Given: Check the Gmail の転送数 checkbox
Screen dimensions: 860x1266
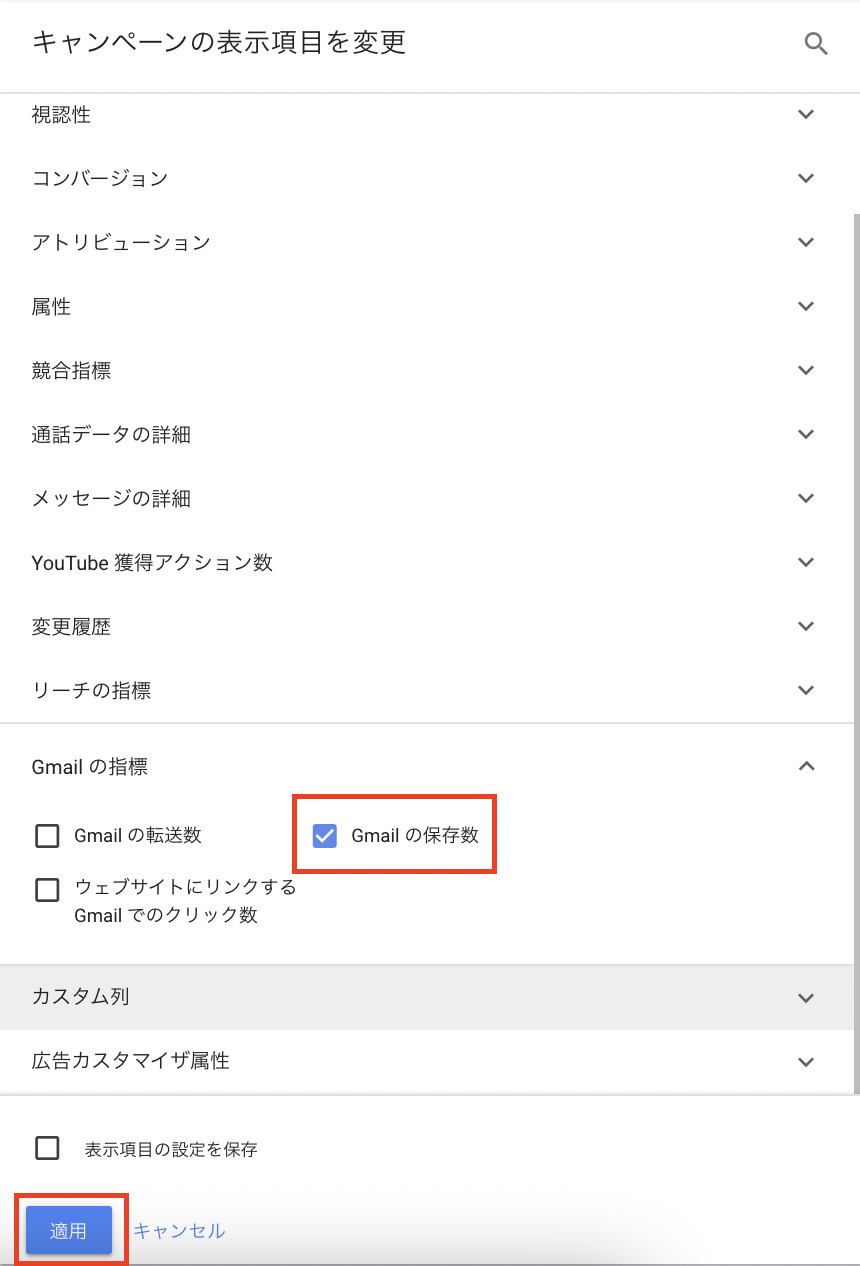Looking at the screenshot, I should 47,836.
